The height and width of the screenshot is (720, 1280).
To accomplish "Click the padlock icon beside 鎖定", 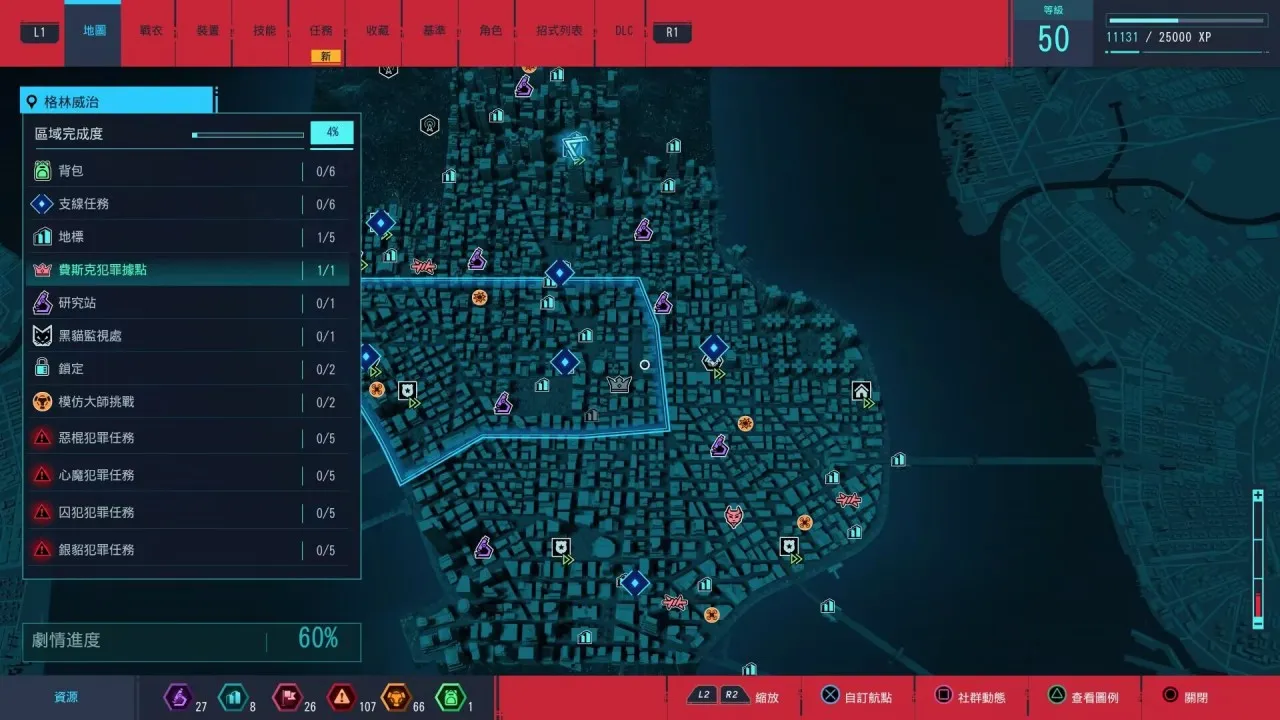I will click(42, 368).
